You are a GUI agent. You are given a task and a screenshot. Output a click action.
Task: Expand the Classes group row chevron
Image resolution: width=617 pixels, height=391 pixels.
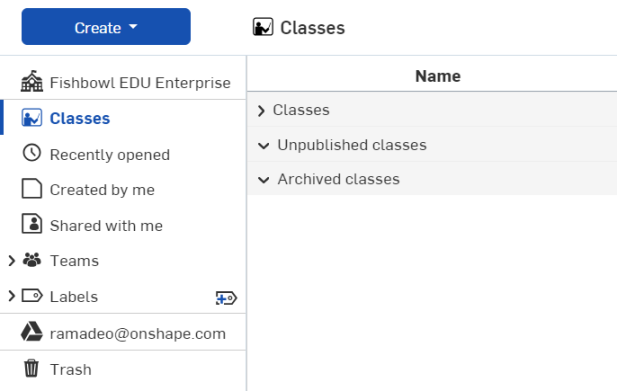coord(261,111)
